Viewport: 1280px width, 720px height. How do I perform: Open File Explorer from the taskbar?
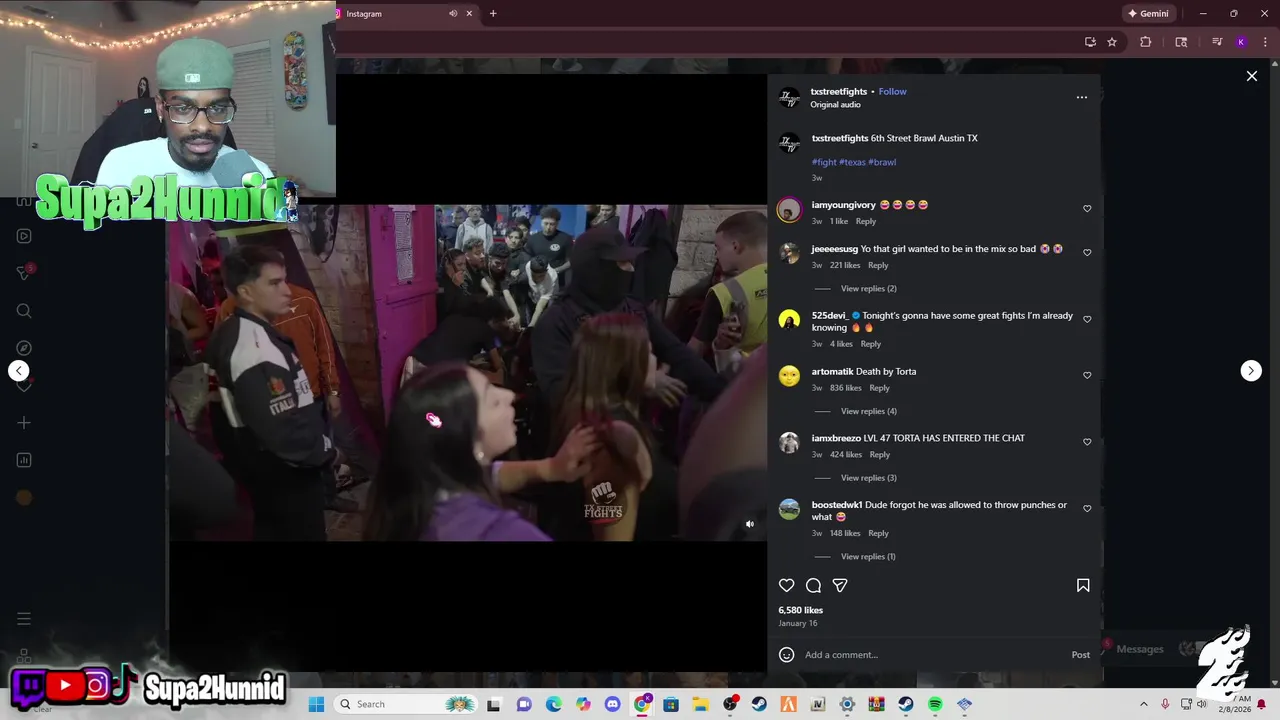[700, 705]
